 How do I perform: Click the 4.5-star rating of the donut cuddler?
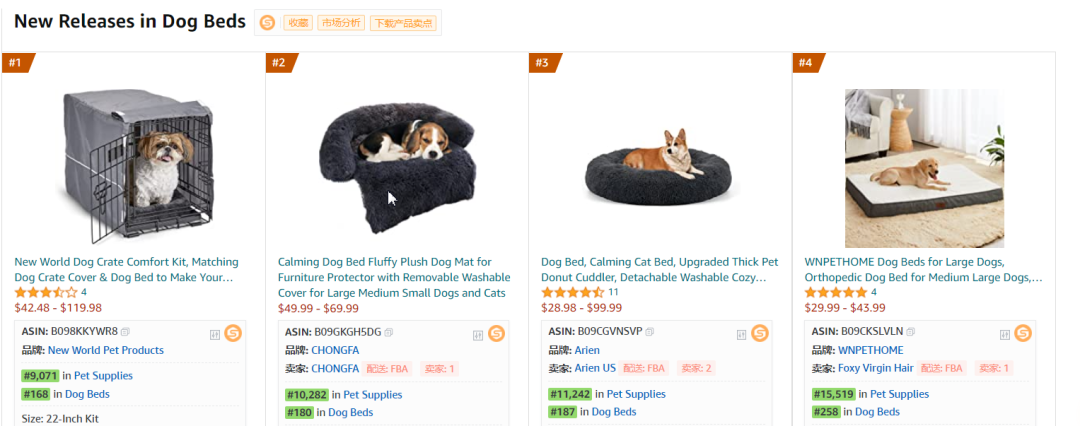572,292
